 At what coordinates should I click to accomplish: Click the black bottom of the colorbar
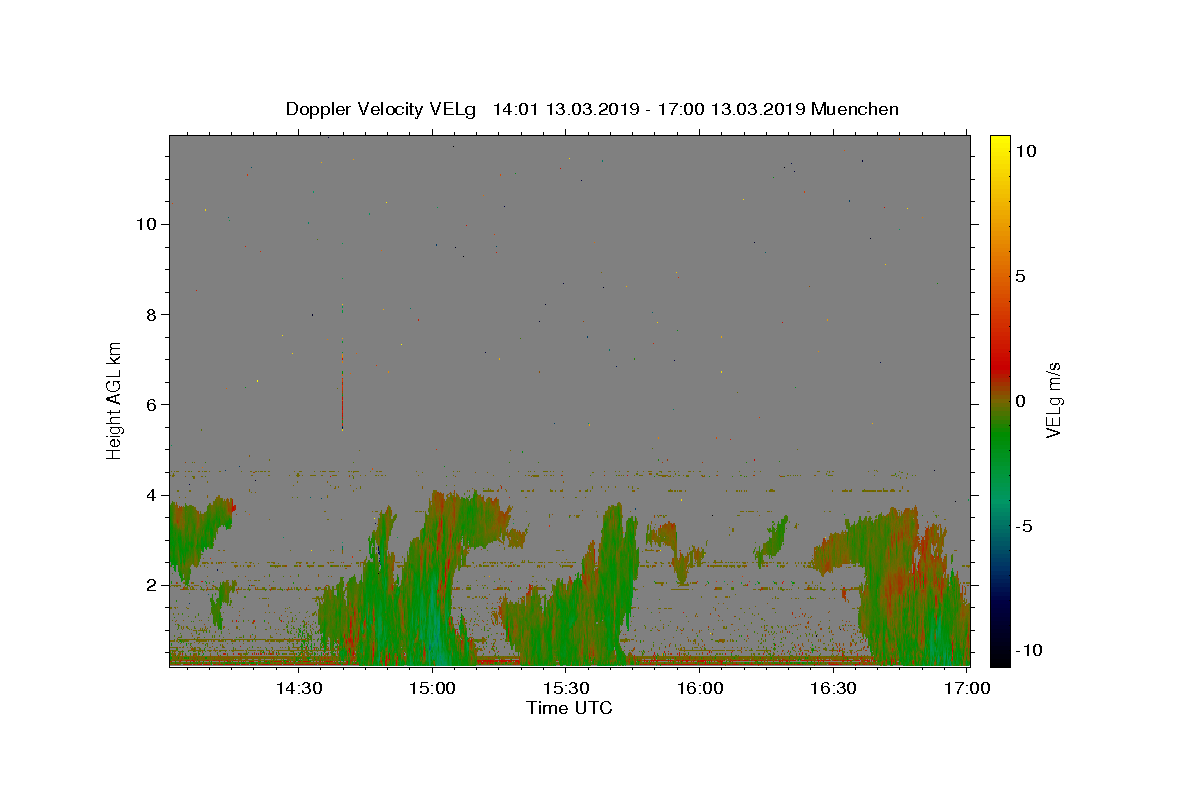1000,658
